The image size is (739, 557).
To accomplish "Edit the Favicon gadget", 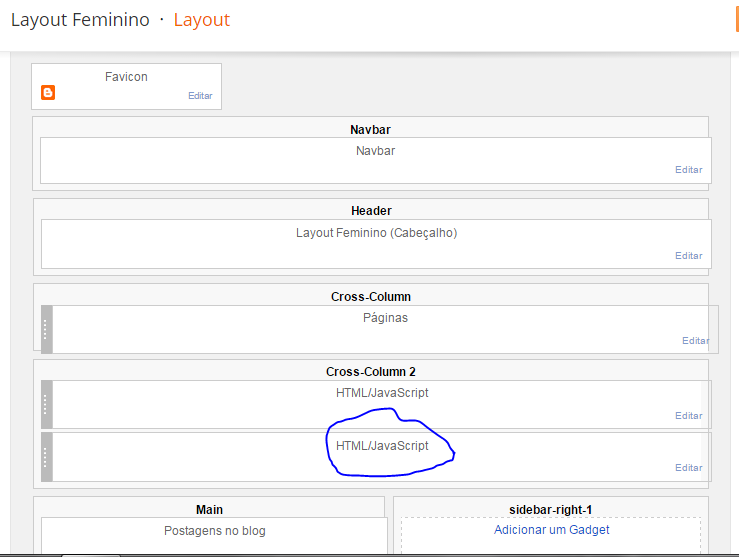I will tap(200, 96).
